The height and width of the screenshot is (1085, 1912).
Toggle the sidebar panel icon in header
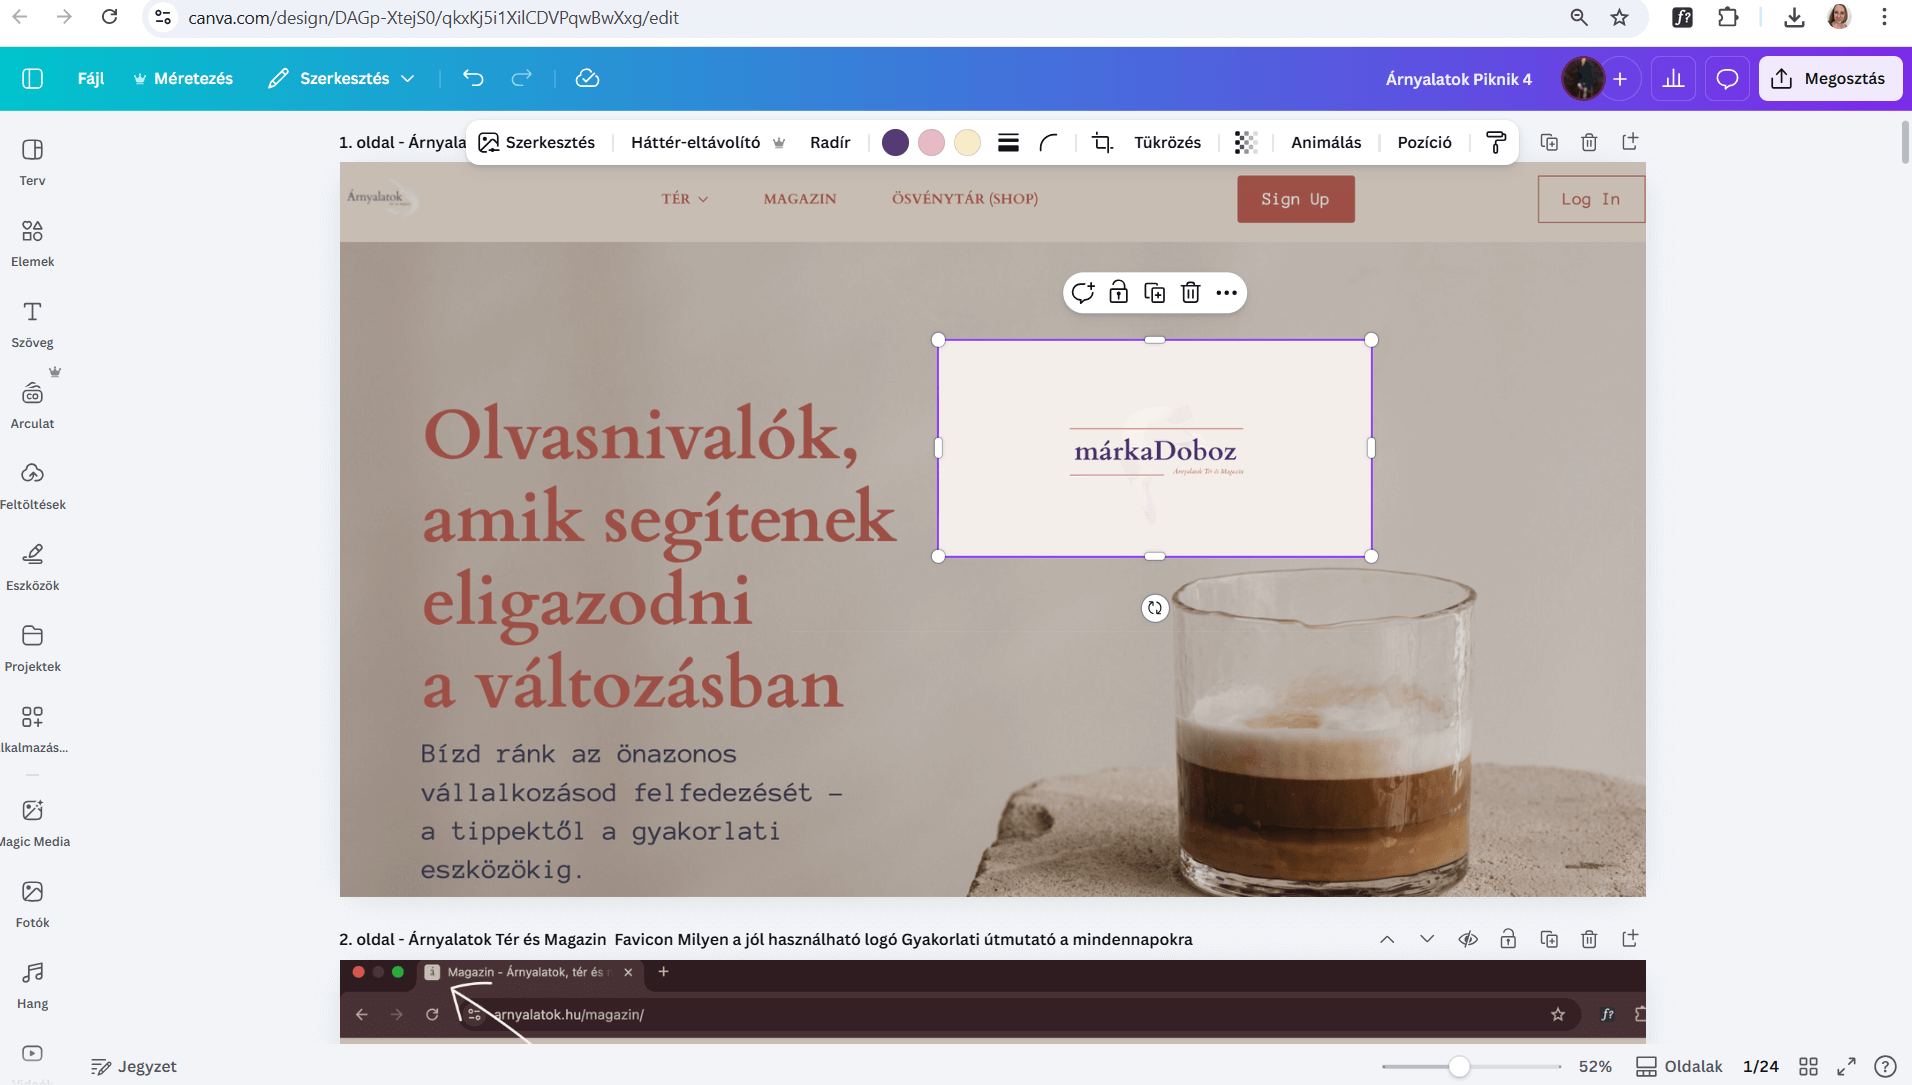32,78
